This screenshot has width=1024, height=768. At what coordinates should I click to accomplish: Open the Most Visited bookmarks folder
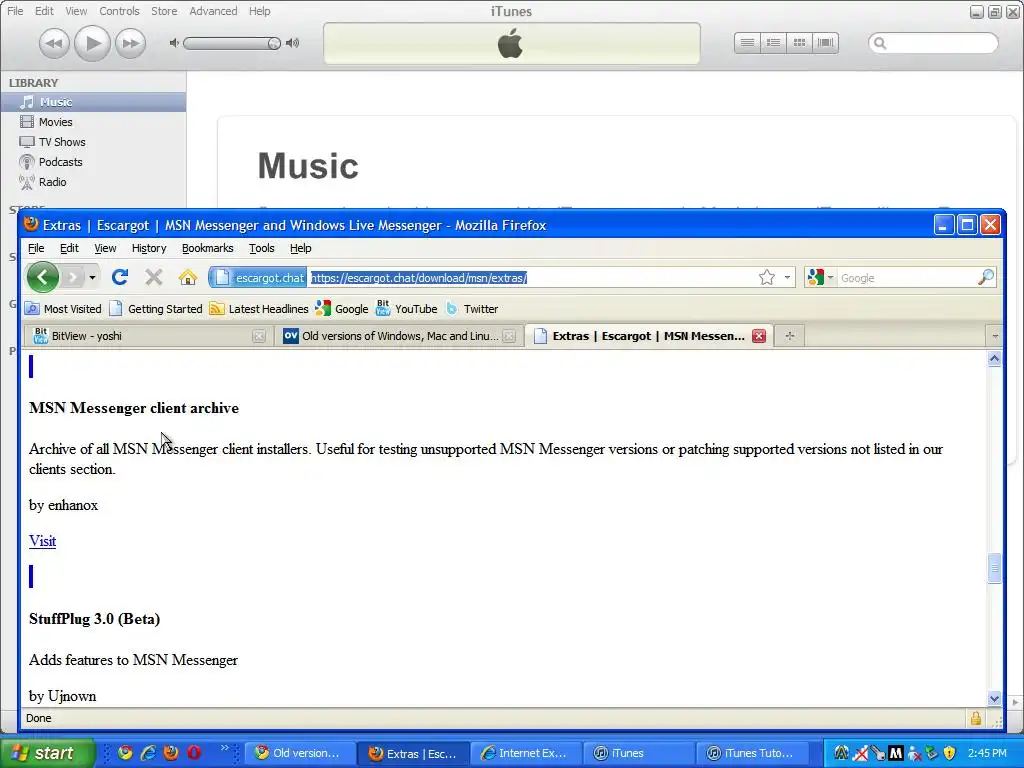63,309
